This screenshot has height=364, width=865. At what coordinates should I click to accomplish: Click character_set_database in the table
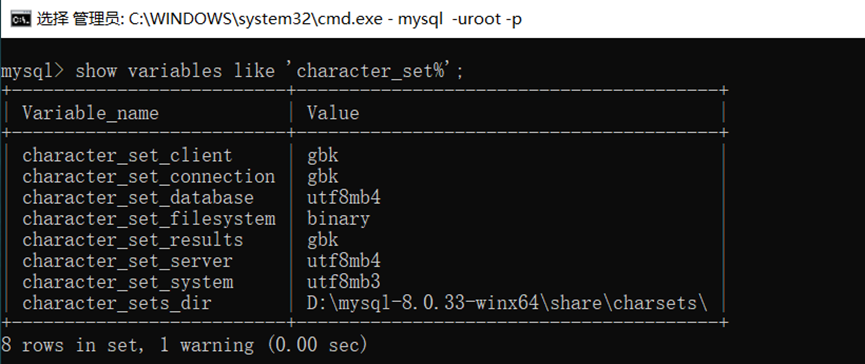pos(138,197)
